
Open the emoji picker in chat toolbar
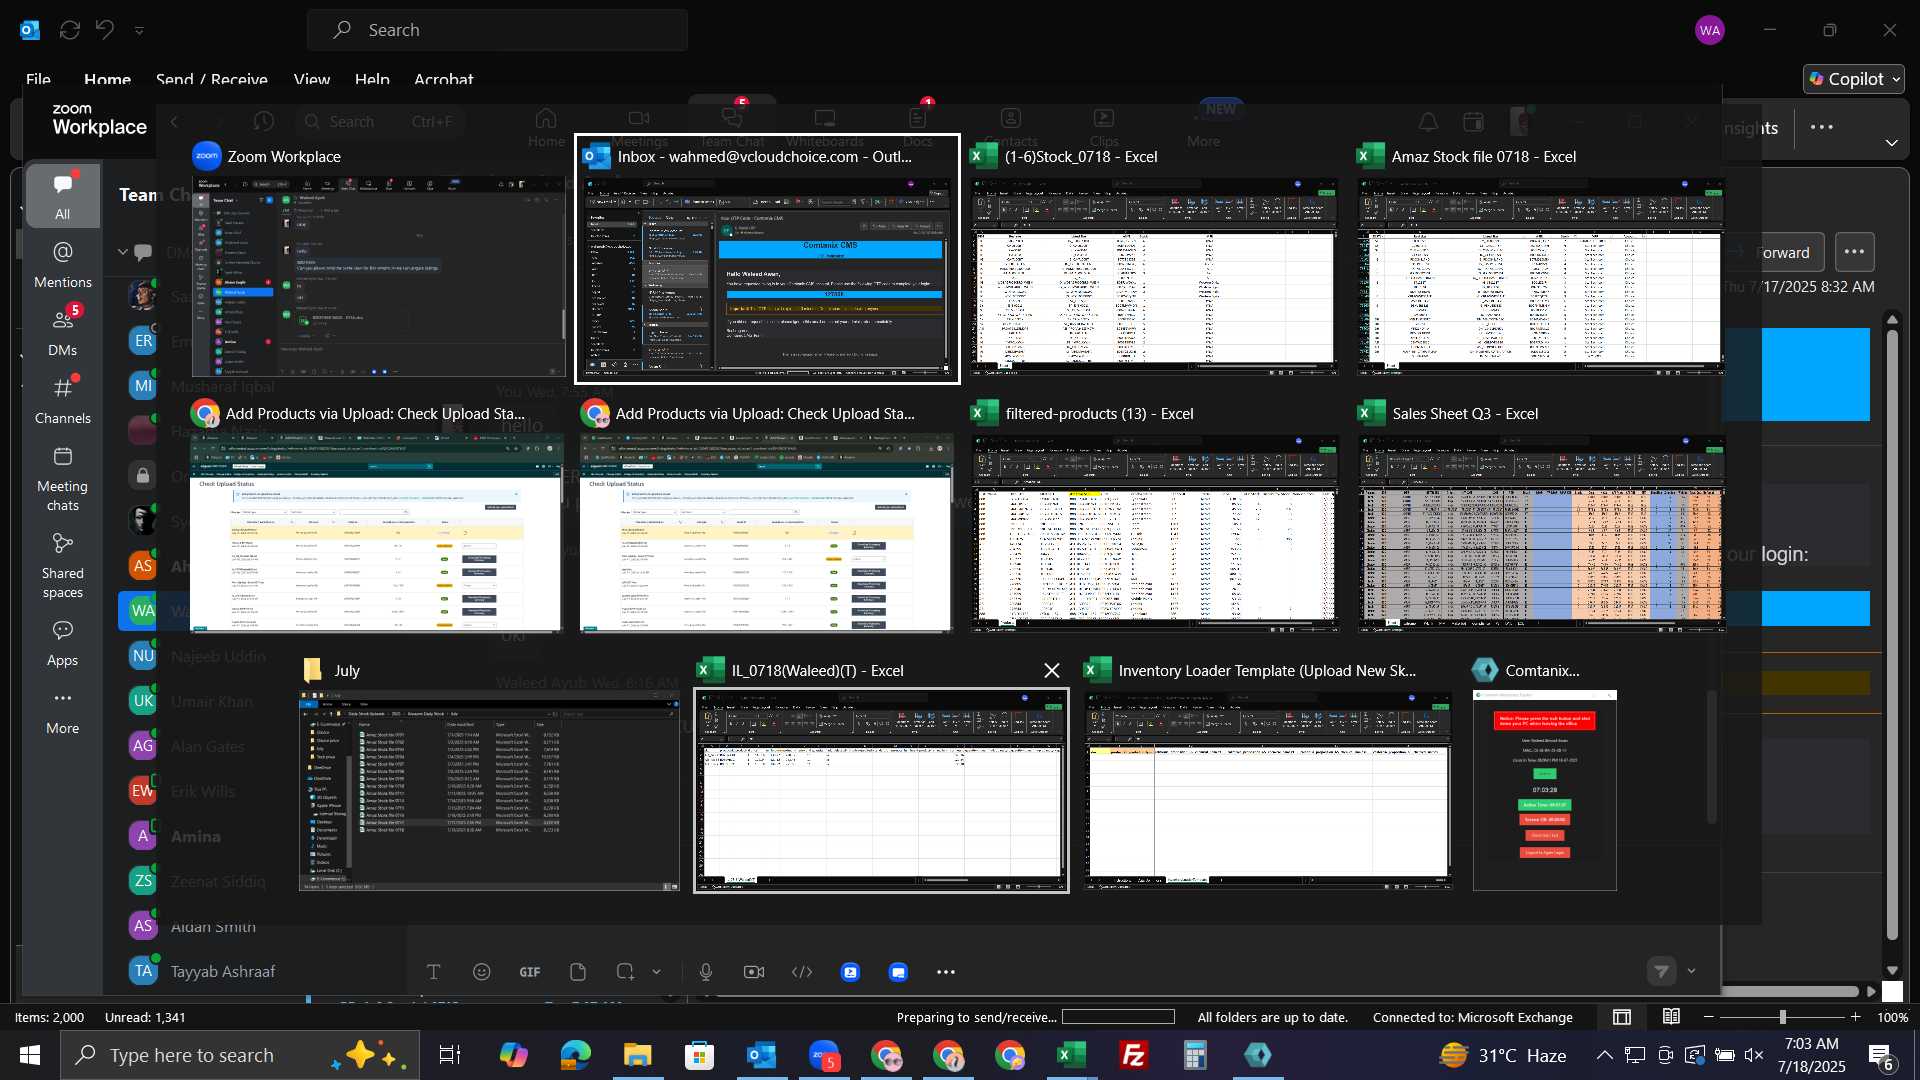[x=482, y=972]
